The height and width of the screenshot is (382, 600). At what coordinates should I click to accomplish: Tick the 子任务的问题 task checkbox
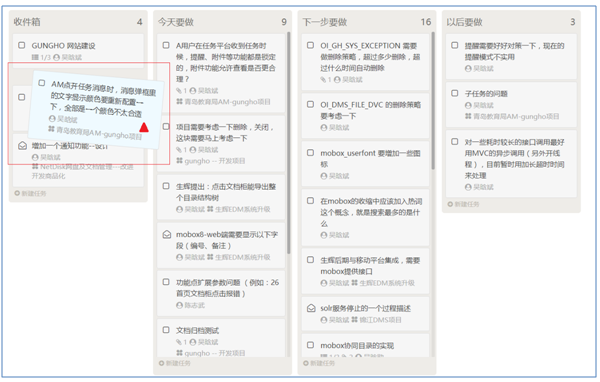(x=455, y=93)
